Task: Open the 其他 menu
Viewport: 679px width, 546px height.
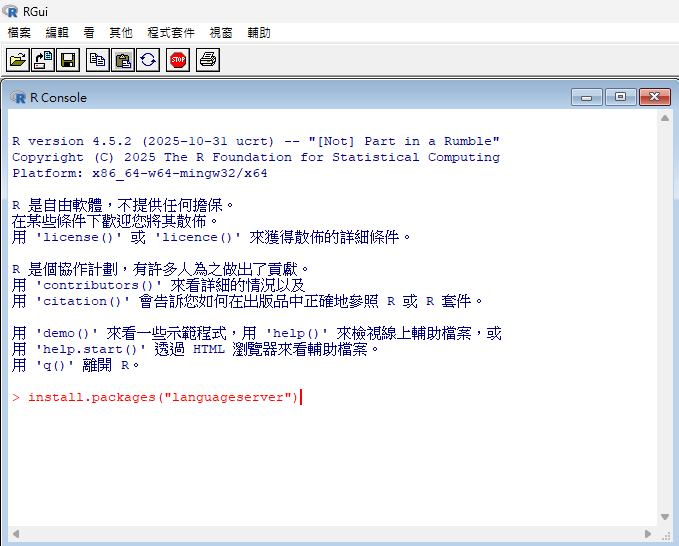Action: click(120, 33)
